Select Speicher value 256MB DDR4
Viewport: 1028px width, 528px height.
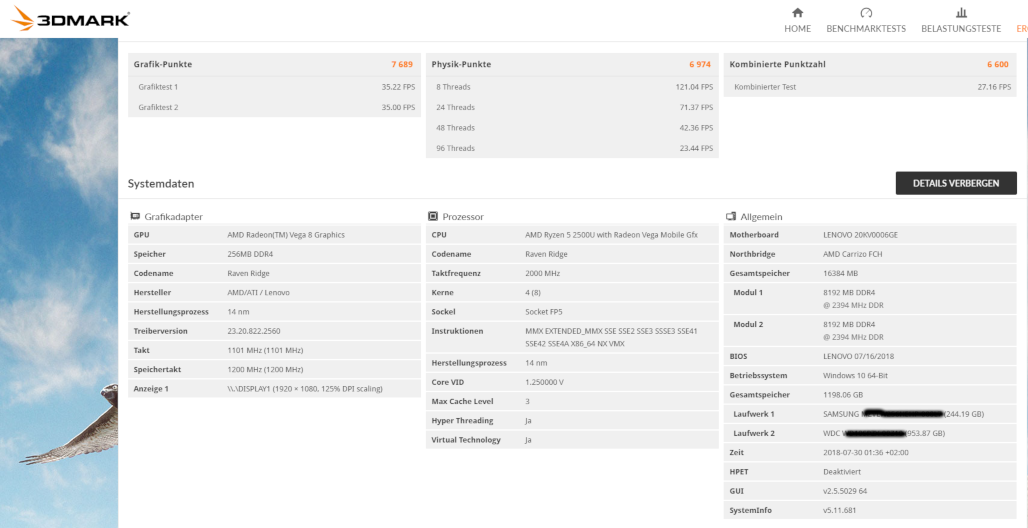[x=251, y=254]
